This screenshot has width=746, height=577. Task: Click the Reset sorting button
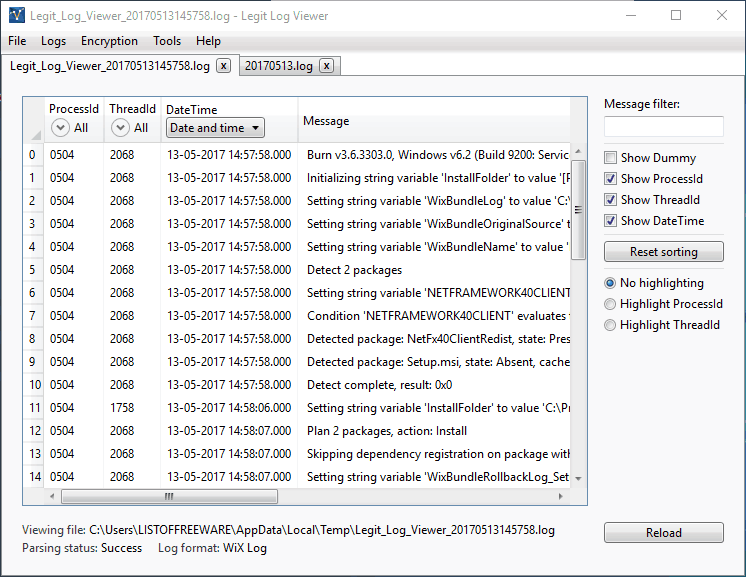click(664, 252)
